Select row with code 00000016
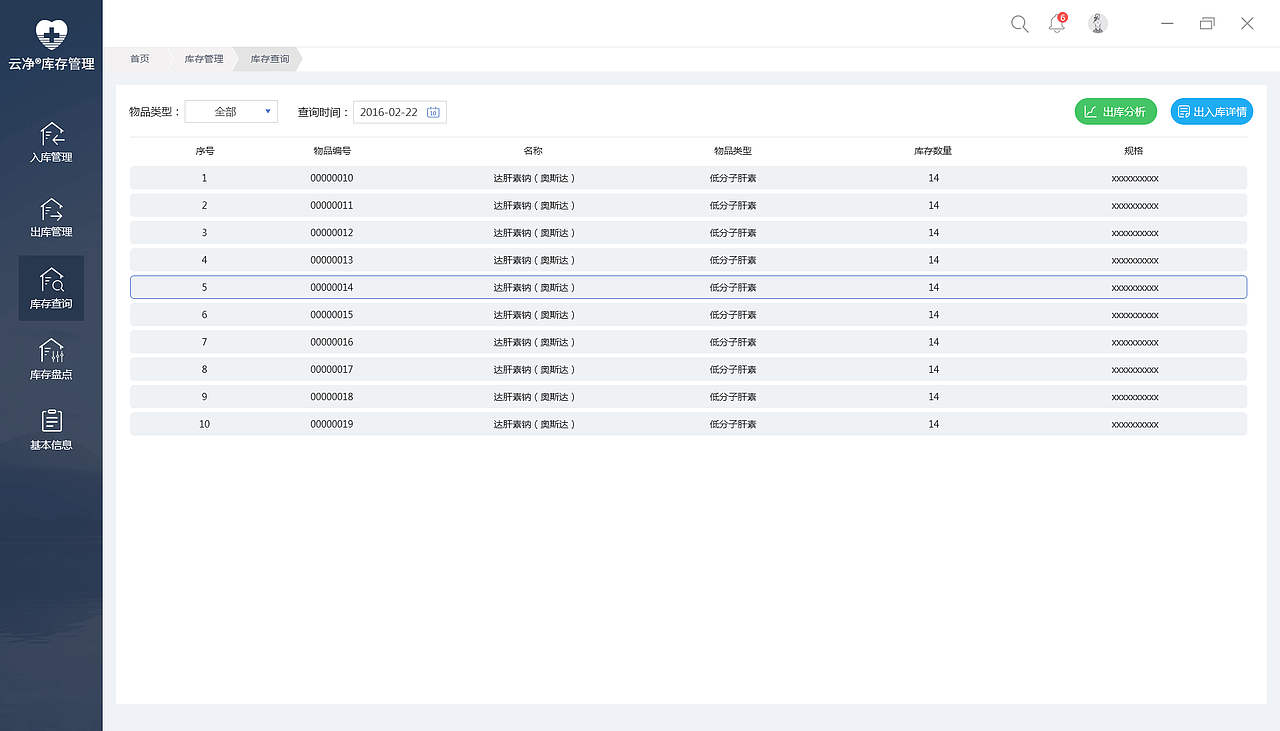1280x731 pixels. pyautogui.click(x=688, y=342)
